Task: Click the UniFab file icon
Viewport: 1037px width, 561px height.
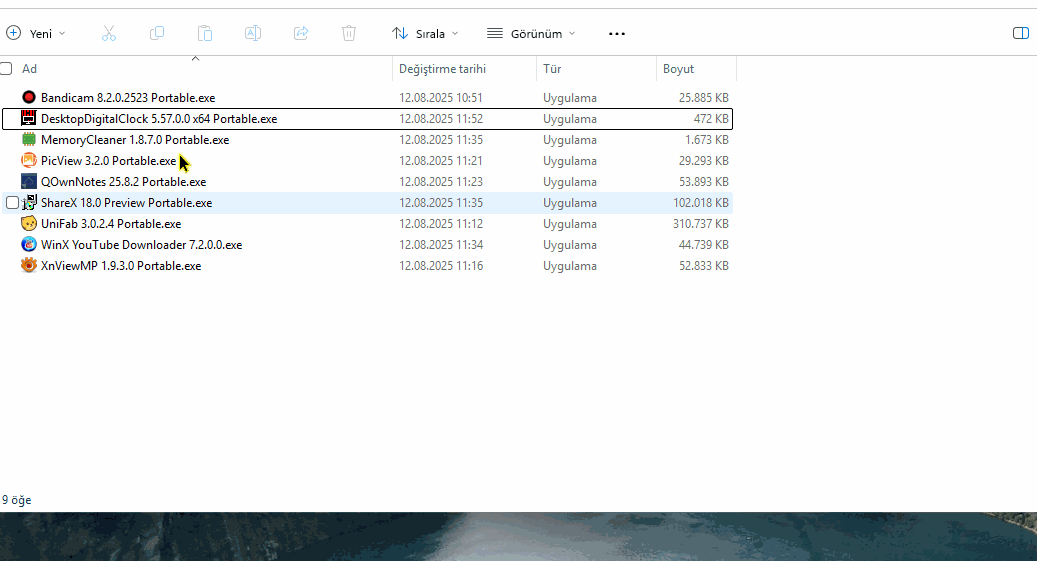Action: (x=28, y=224)
